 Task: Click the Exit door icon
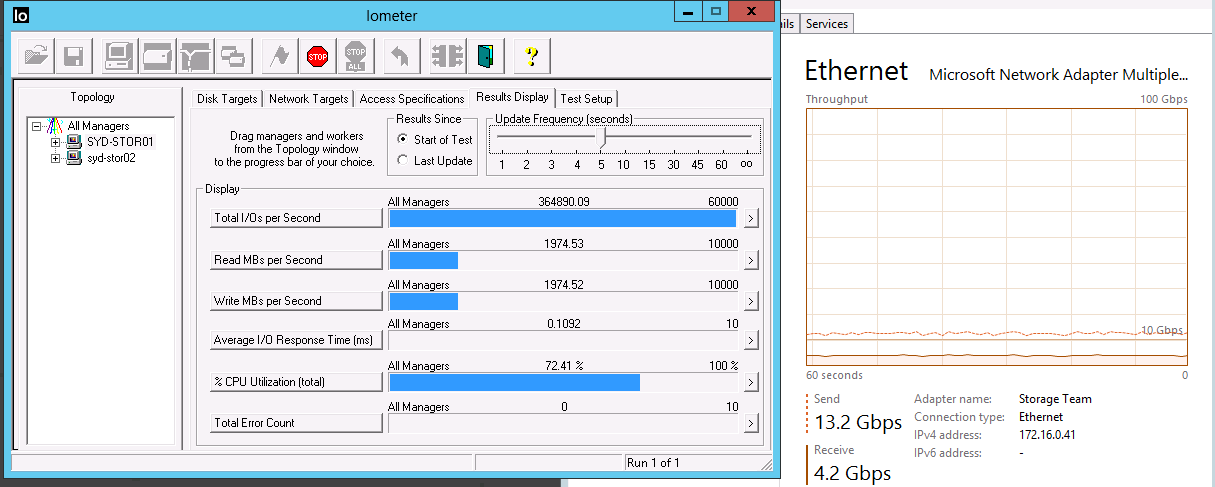click(x=485, y=56)
